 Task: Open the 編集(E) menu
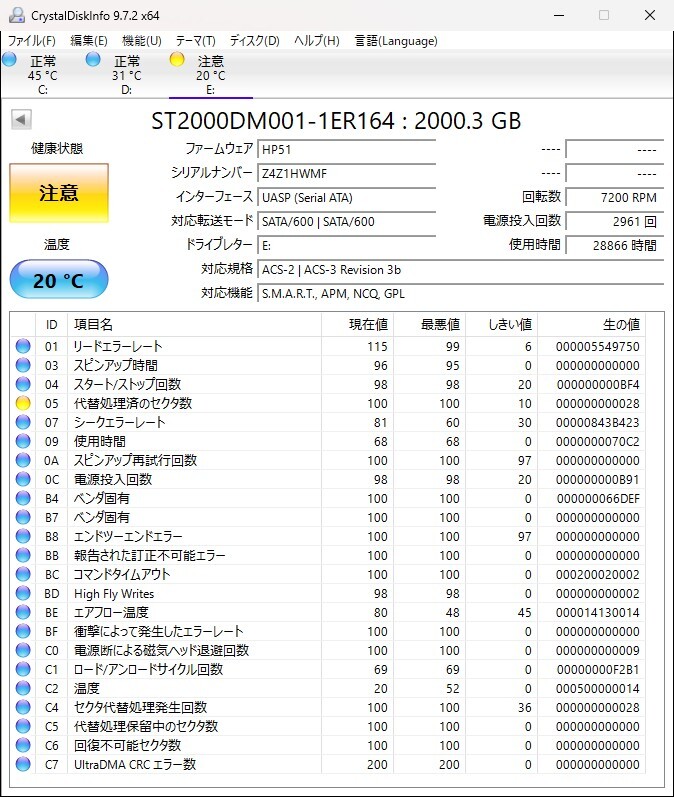click(88, 41)
